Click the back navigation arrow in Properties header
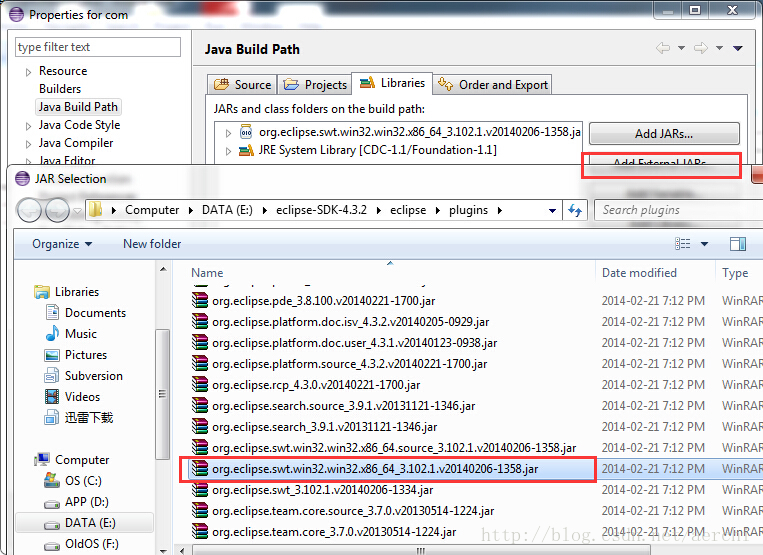Viewport: 763px width, 555px height. coord(663,48)
